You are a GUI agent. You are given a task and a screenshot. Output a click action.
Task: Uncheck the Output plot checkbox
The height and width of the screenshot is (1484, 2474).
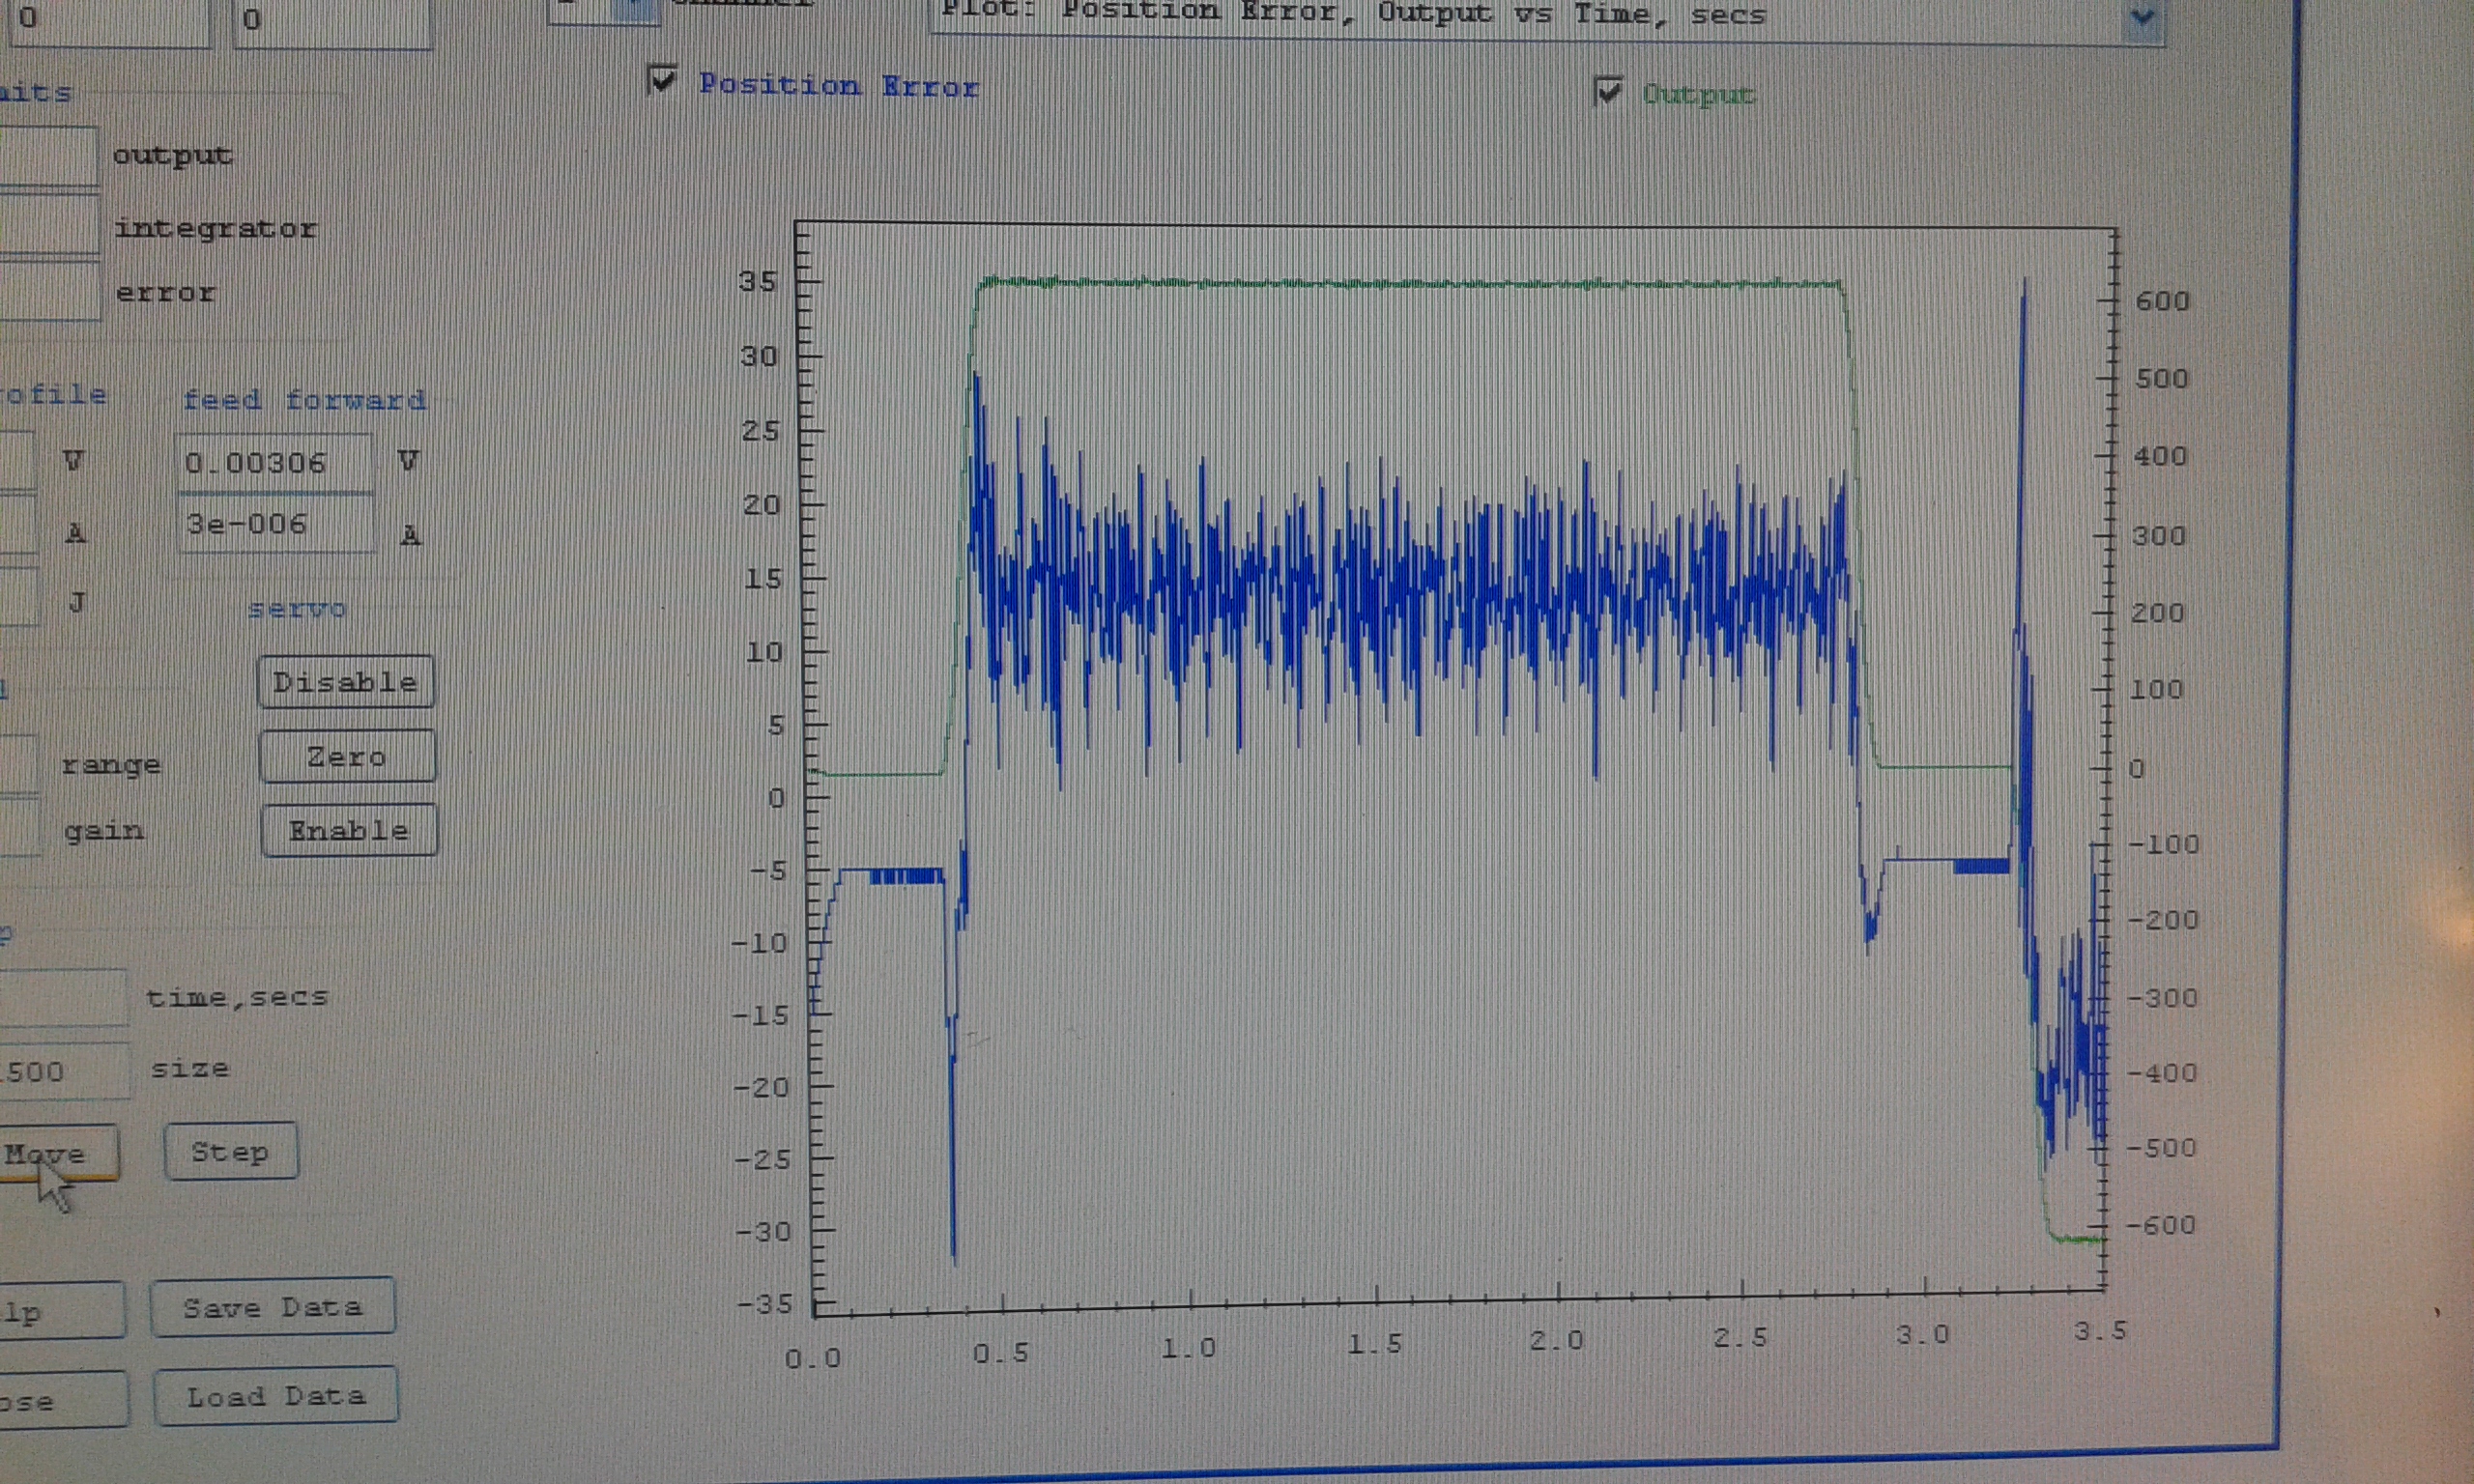pyautogui.click(x=1607, y=91)
